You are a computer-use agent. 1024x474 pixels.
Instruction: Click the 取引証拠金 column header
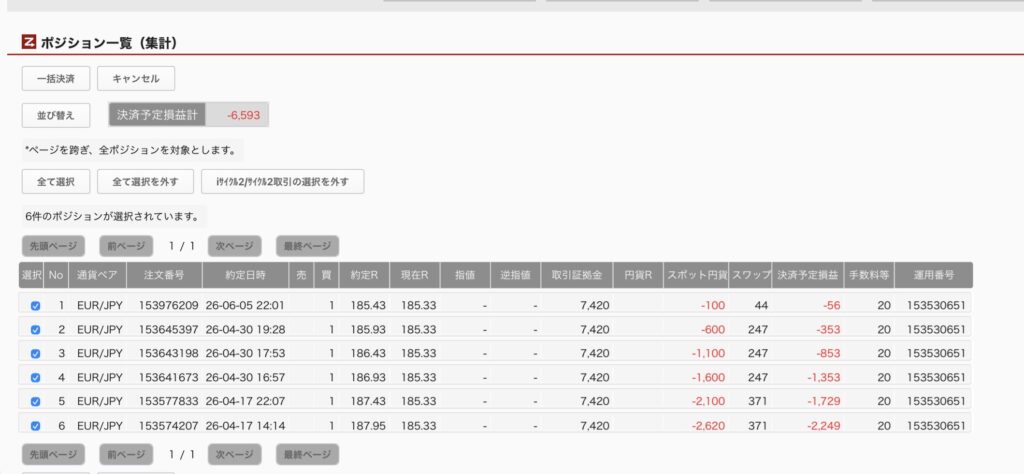[577, 275]
